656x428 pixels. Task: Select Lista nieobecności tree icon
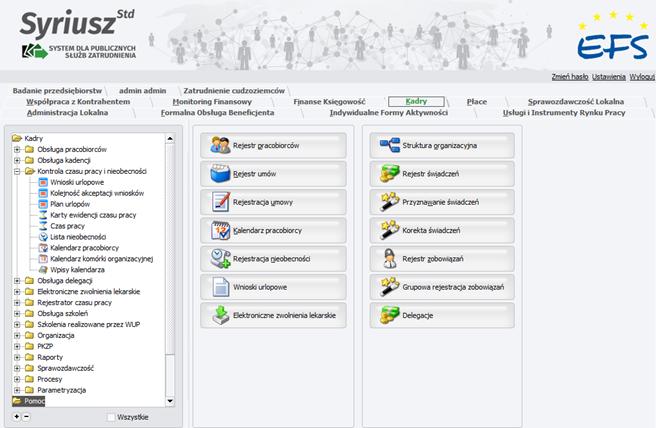pyautogui.click(x=43, y=236)
